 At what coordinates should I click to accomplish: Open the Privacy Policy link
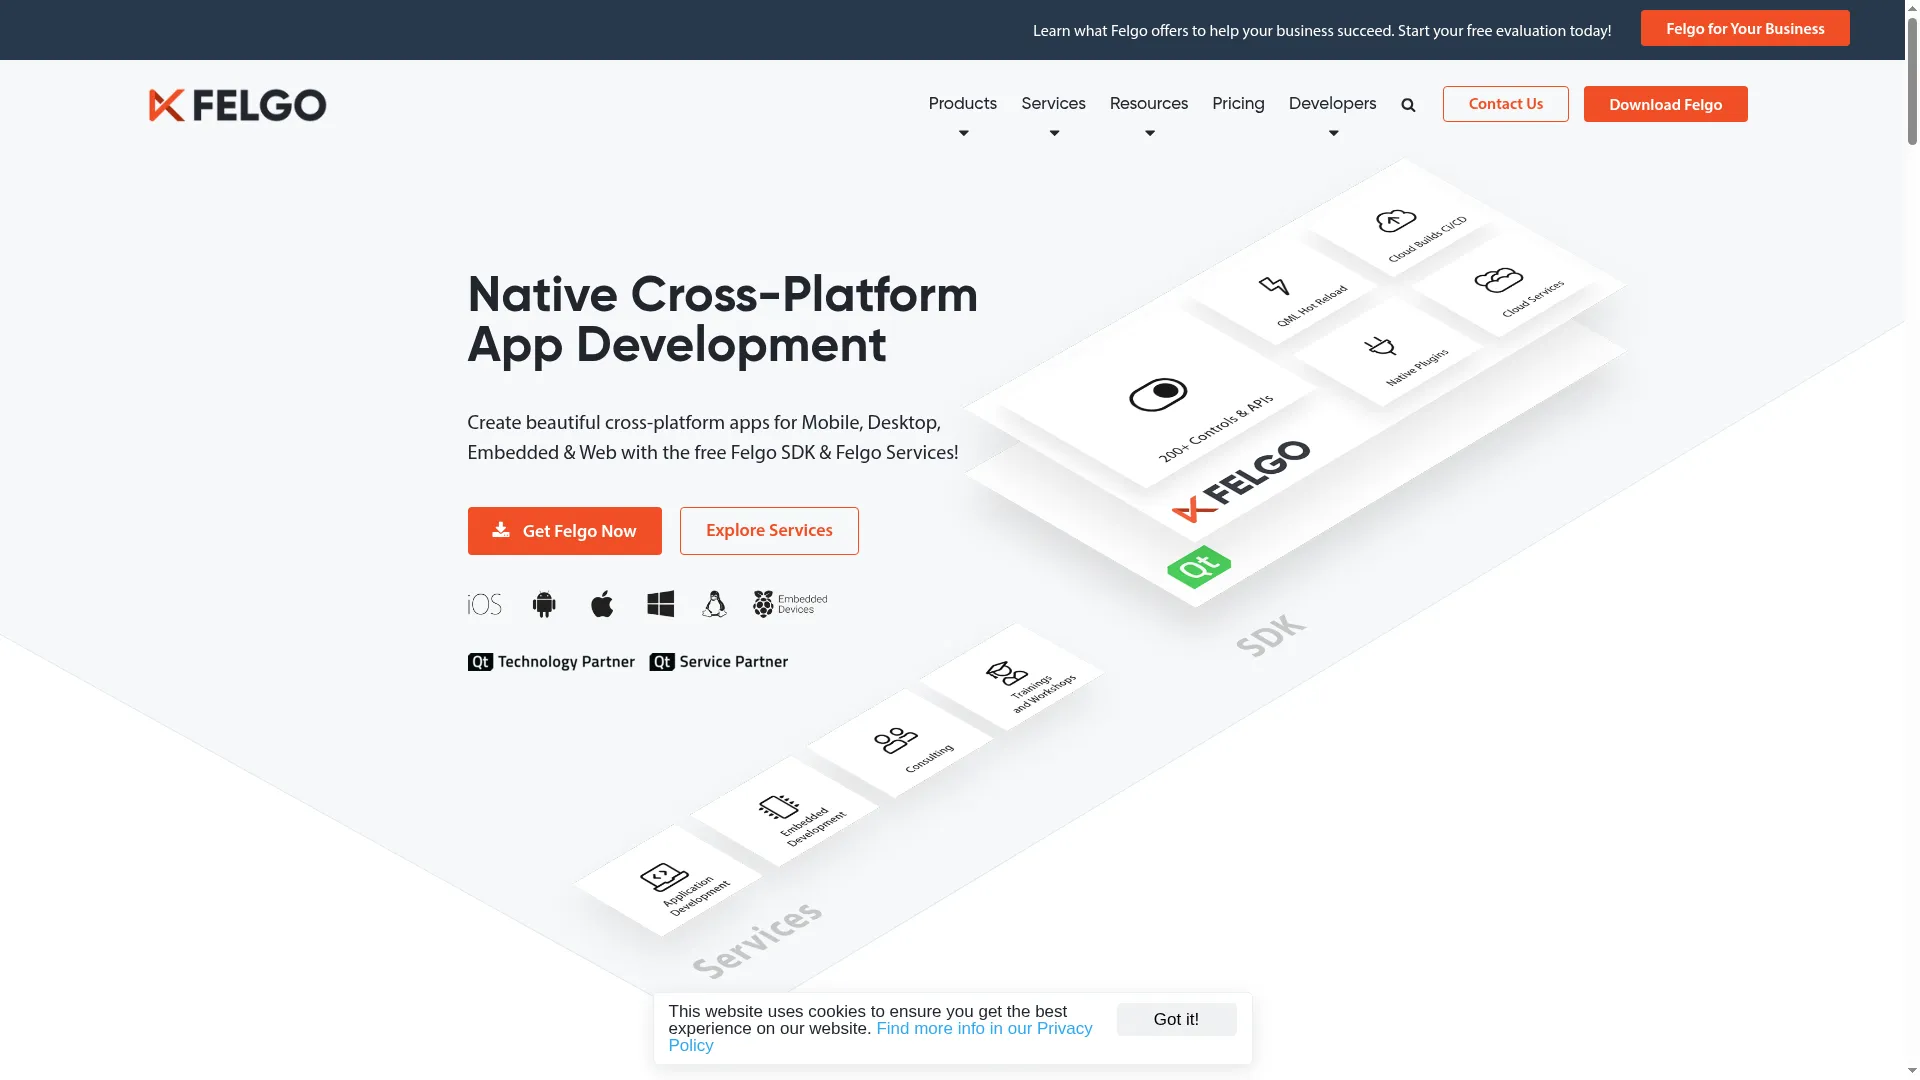point(880,1036)
